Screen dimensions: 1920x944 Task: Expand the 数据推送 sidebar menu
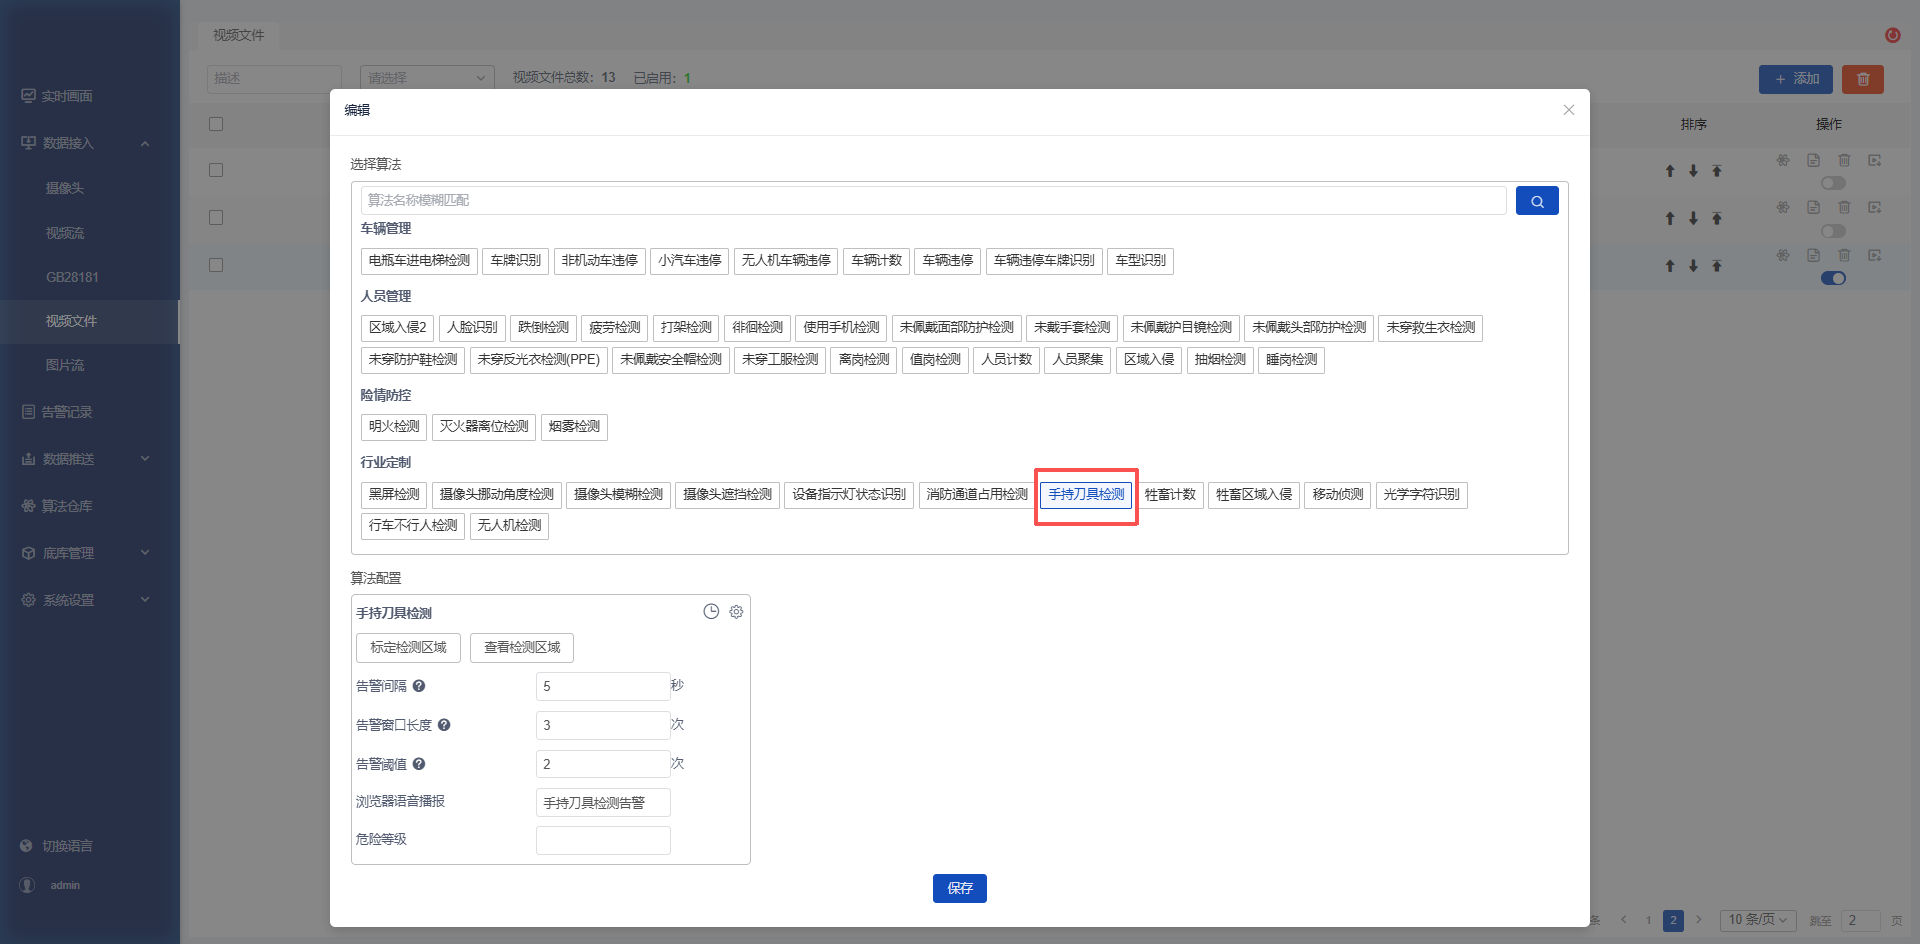click(85, 459)
